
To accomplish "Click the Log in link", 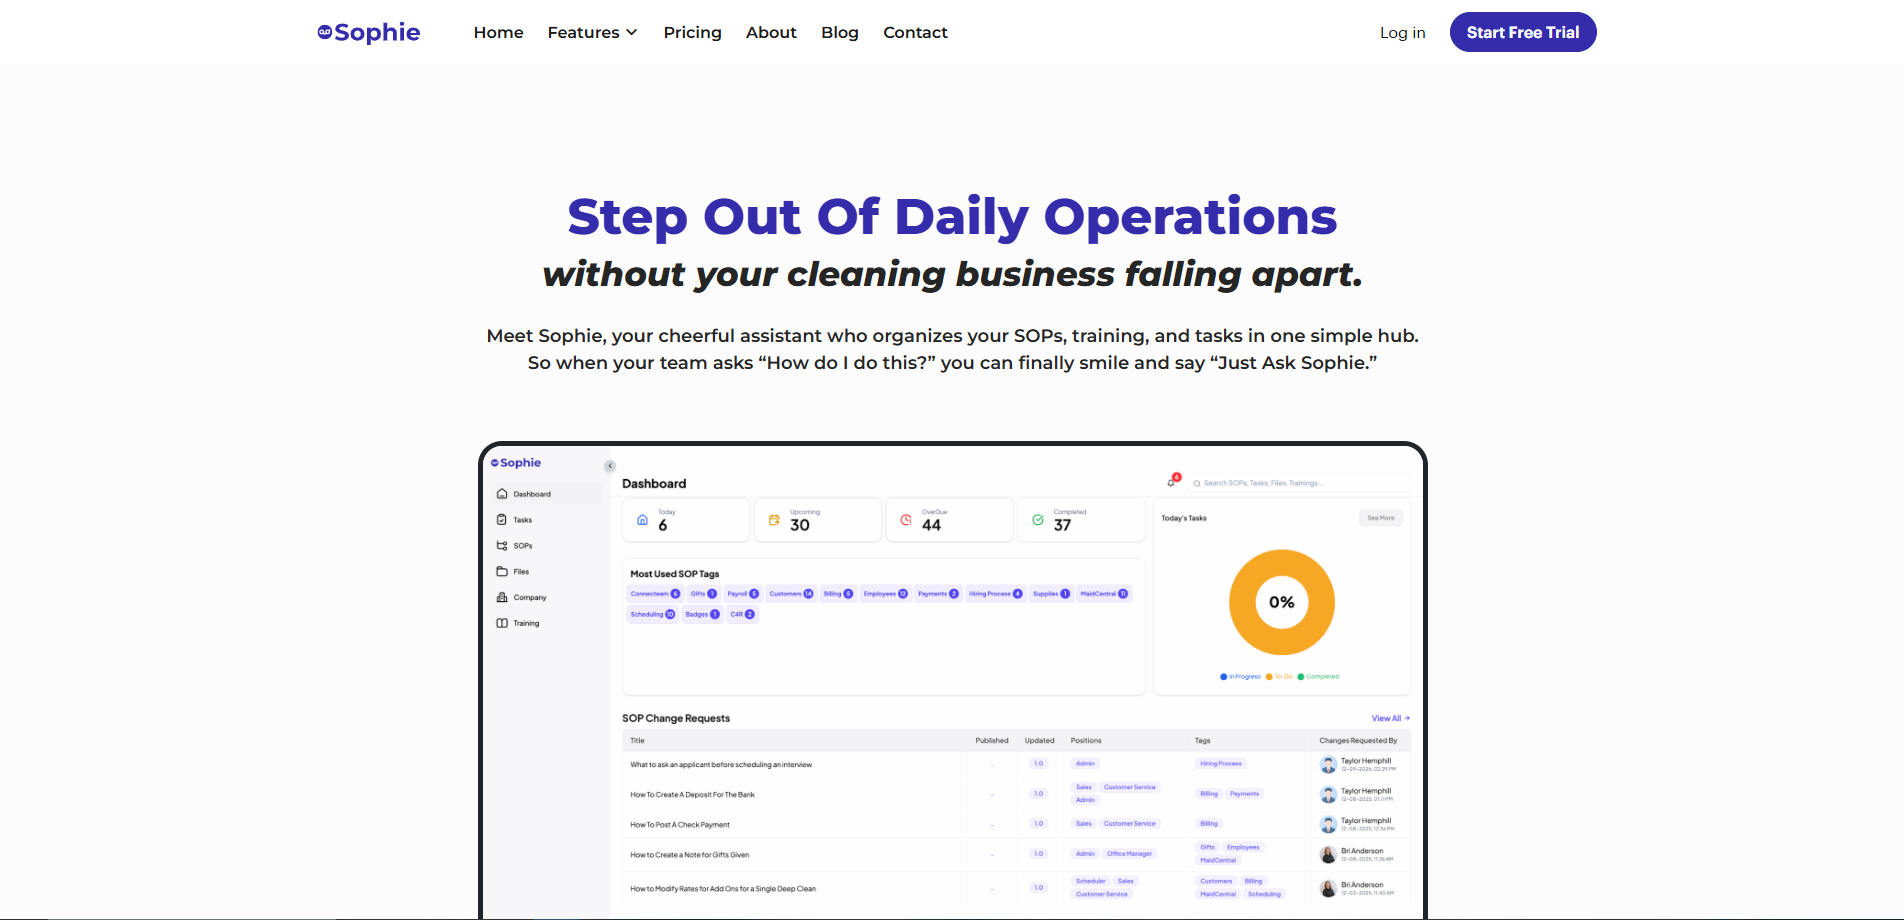I will 1402,33.
